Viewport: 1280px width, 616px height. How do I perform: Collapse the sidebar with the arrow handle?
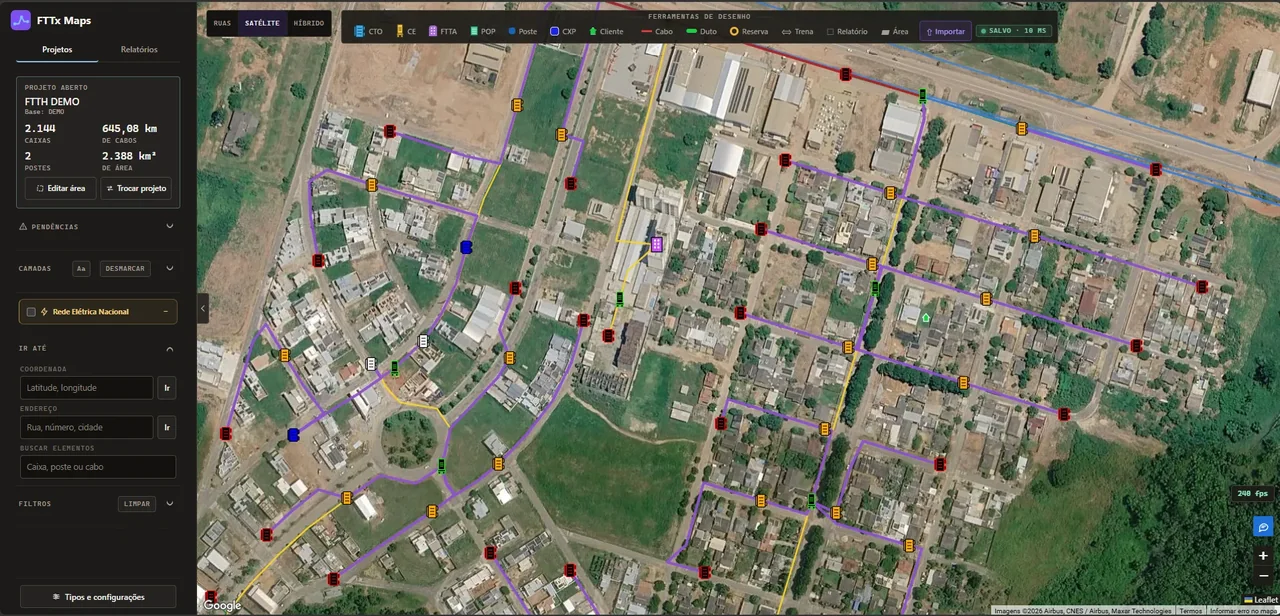[203, 308]
